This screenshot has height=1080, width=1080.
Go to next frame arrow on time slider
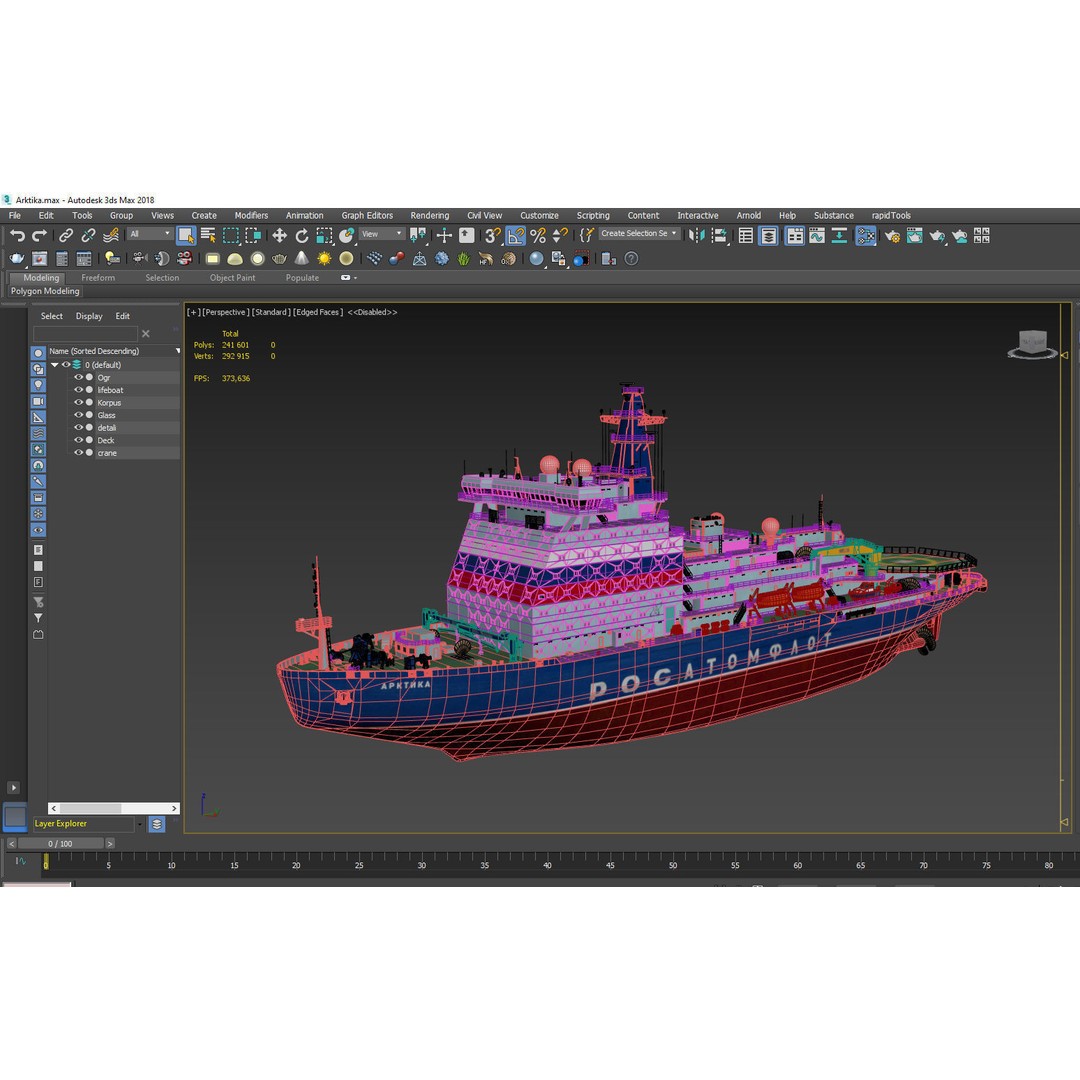click(x=110, y=843)
